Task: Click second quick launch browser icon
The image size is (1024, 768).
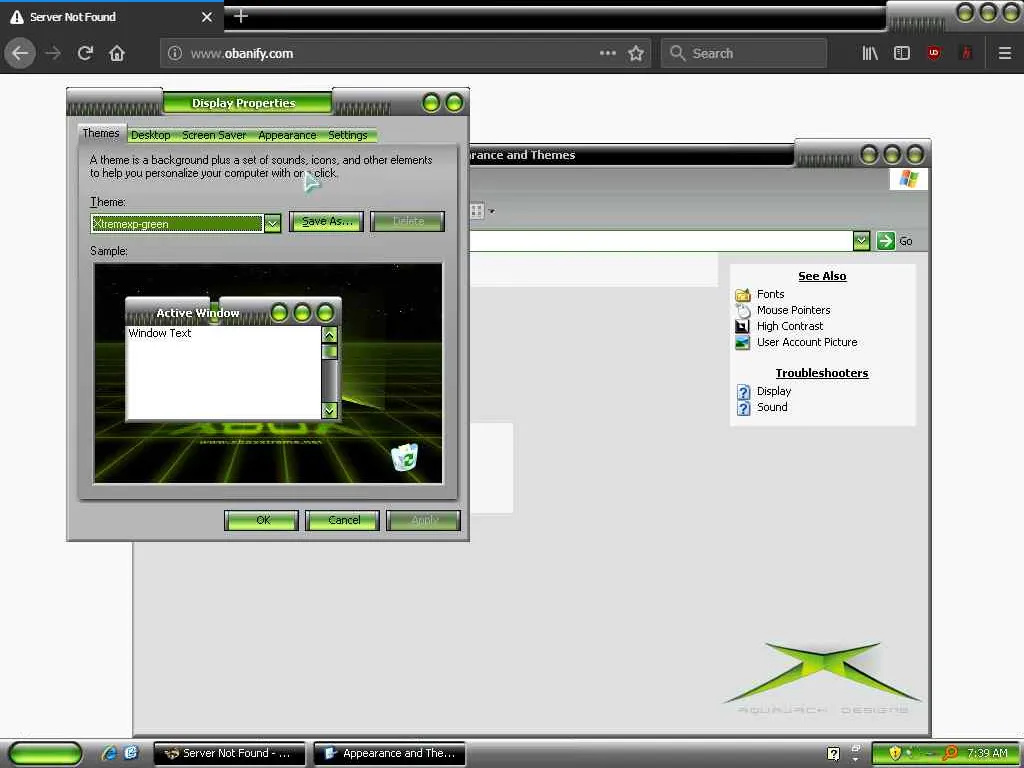Action: [131, 753]
